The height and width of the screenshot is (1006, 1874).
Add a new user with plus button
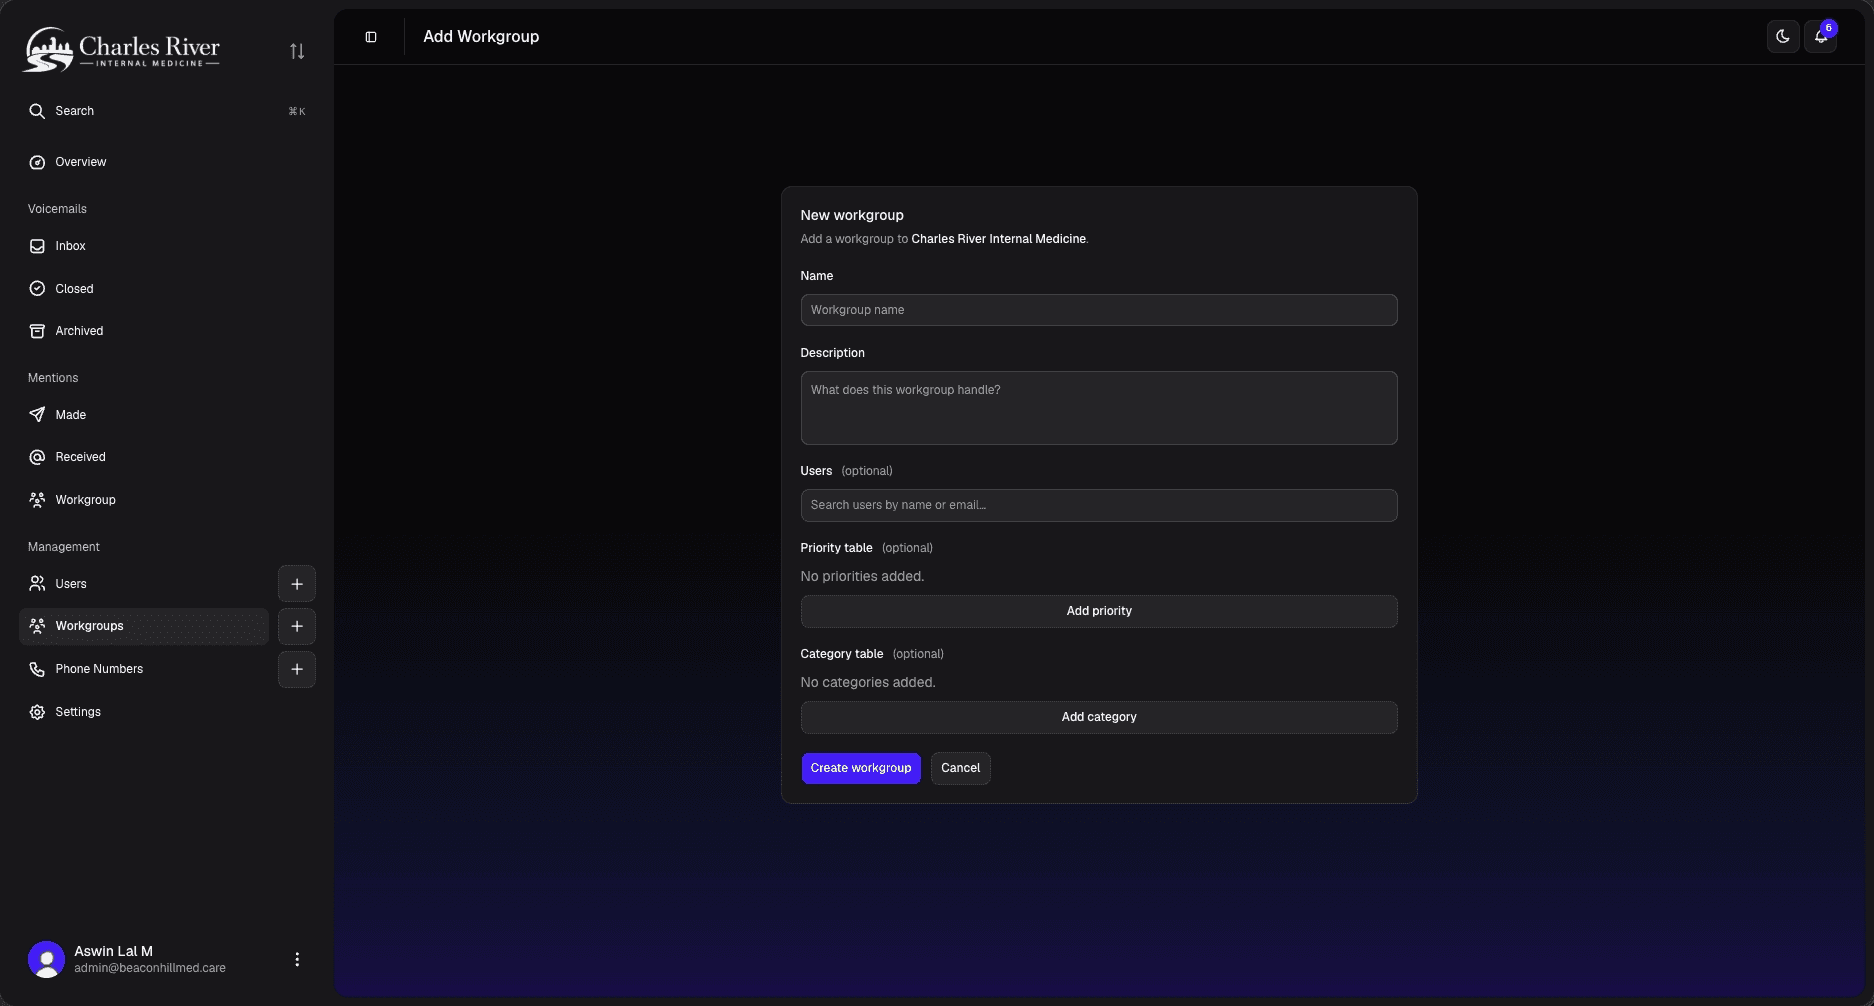tap(297, 584)
